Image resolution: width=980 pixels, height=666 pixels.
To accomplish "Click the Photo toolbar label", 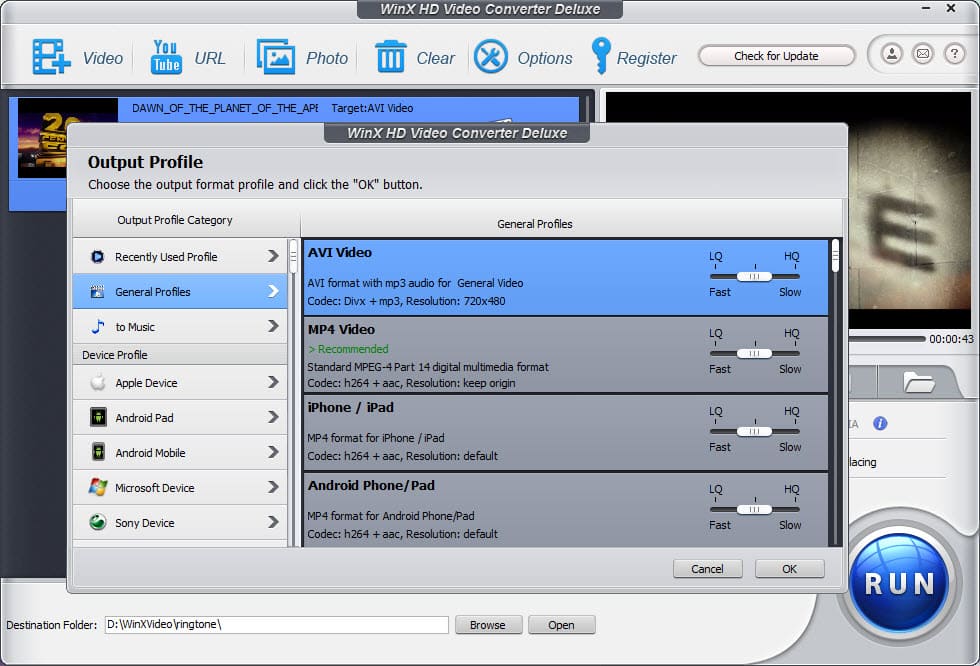I will (x=327, y=58).
